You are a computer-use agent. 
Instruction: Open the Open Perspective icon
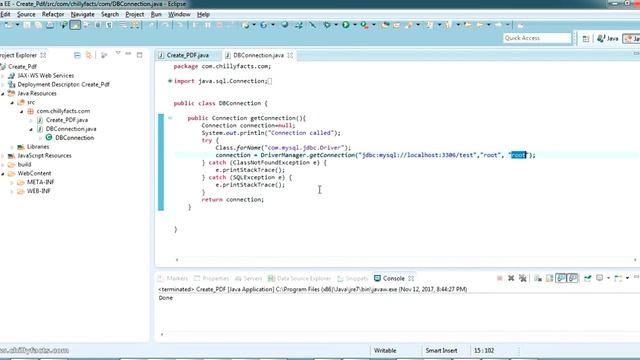click(586, 38)
